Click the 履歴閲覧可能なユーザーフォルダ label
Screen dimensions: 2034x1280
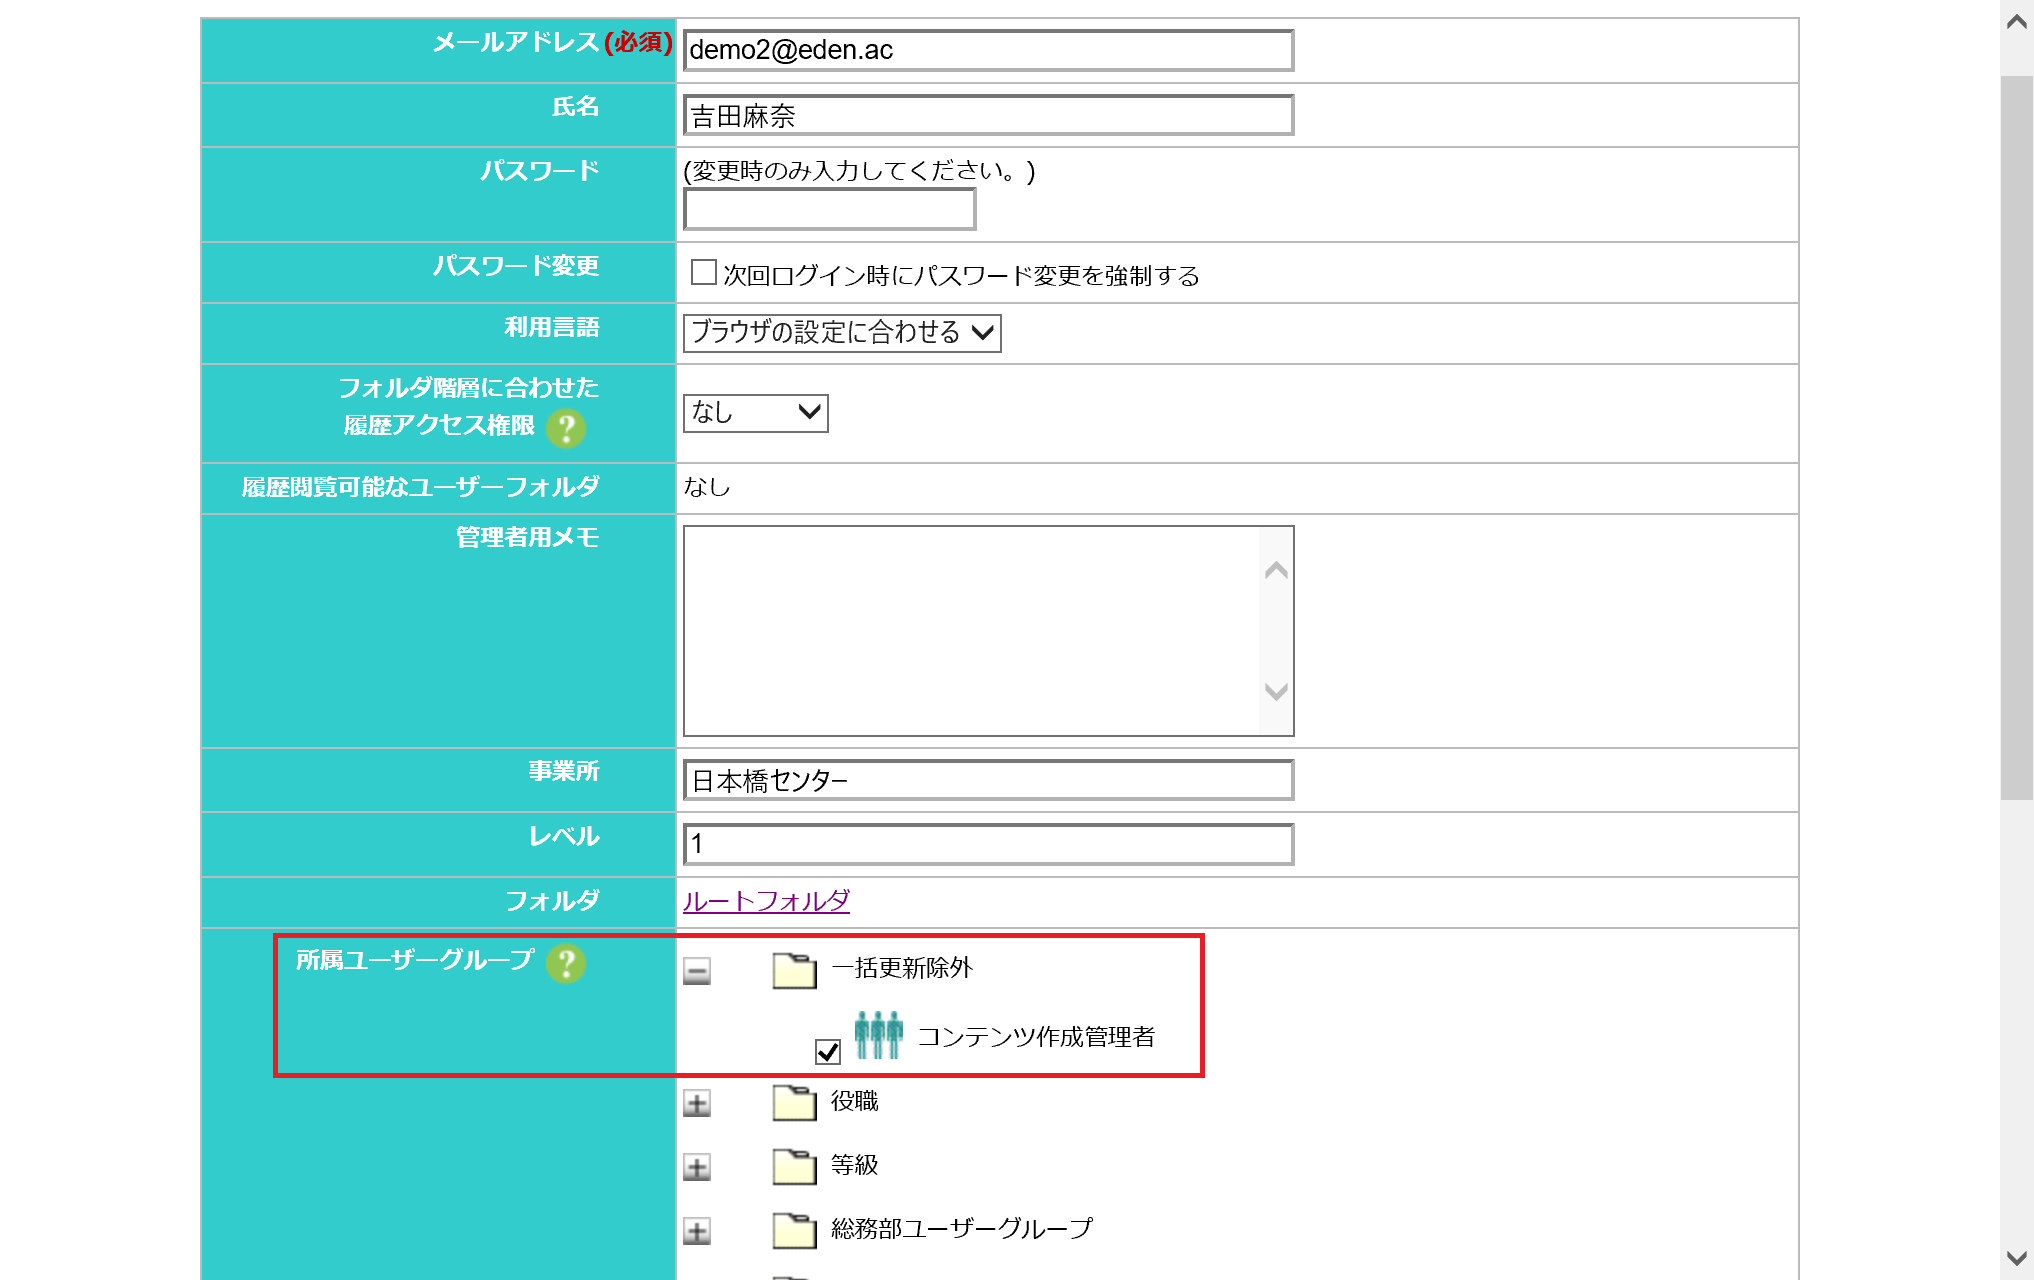click(x=421, y=487)
